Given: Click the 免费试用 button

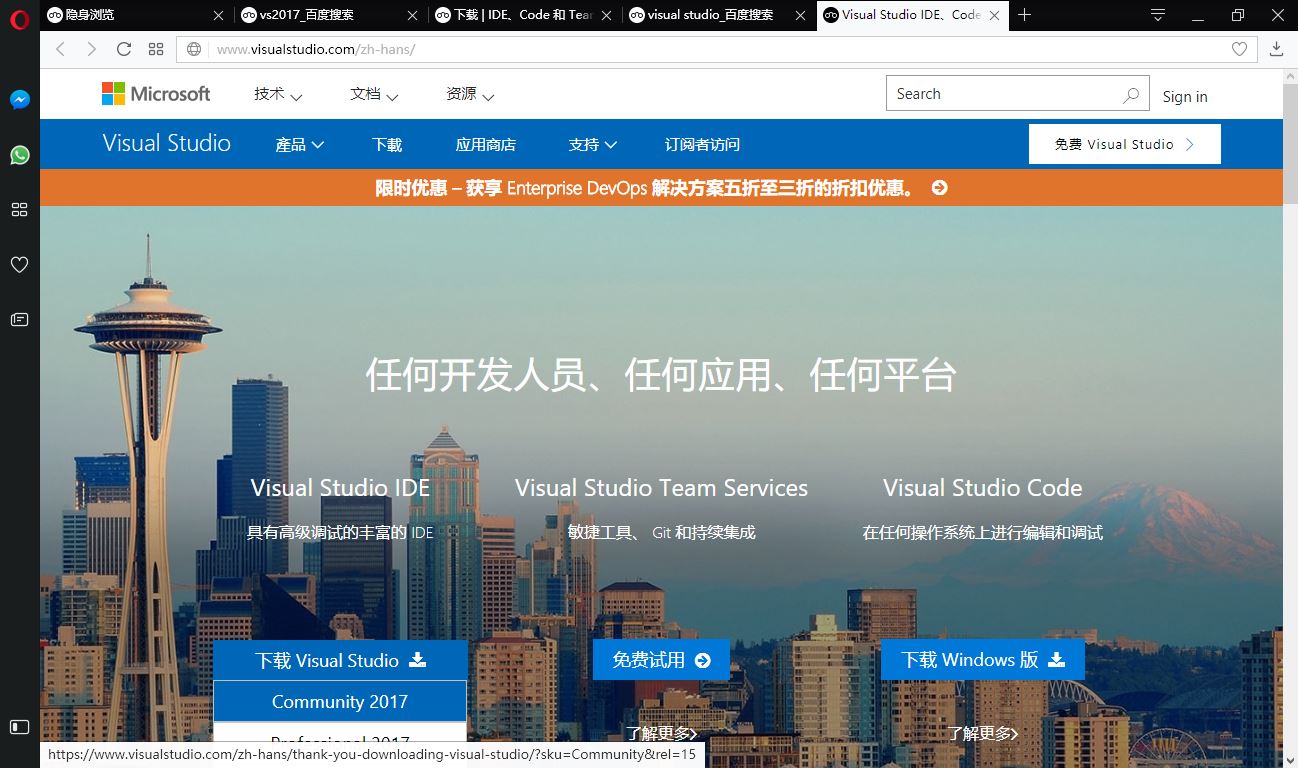Looking at the screenshot, I should 661,660.
